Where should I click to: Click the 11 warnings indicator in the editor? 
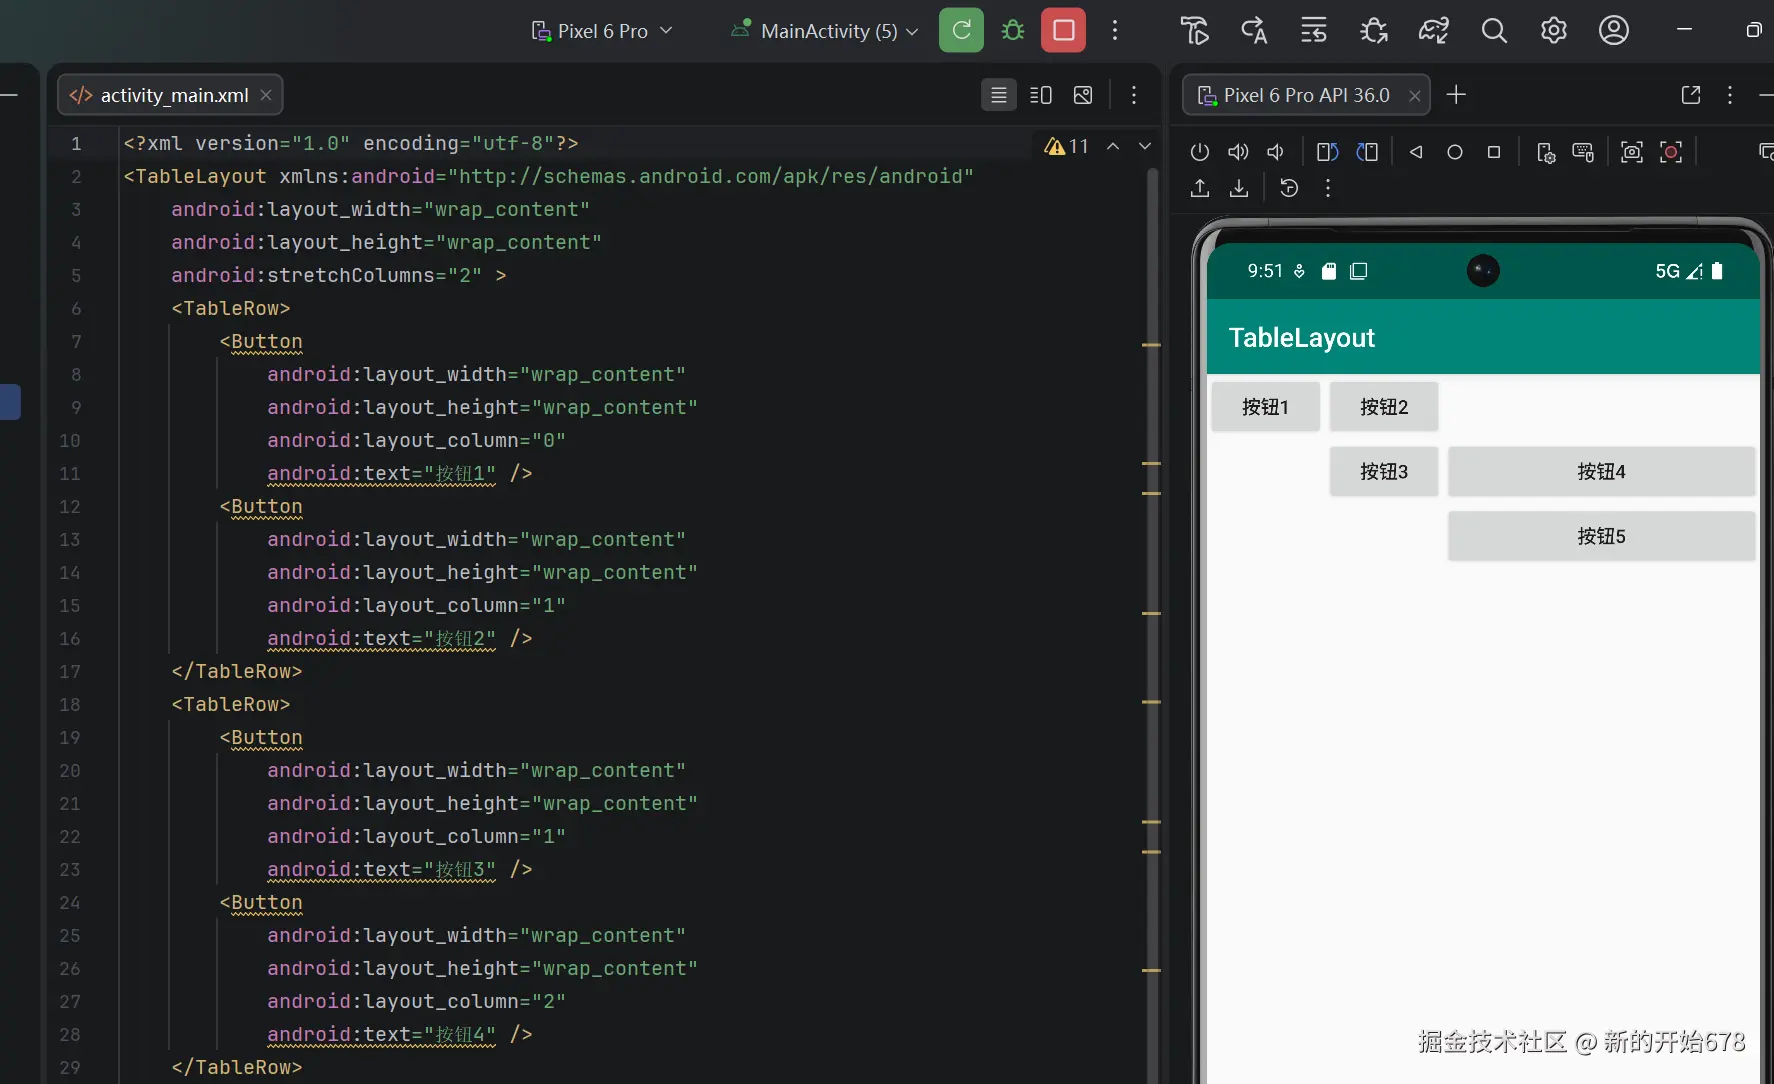(x=1066, y=146)
